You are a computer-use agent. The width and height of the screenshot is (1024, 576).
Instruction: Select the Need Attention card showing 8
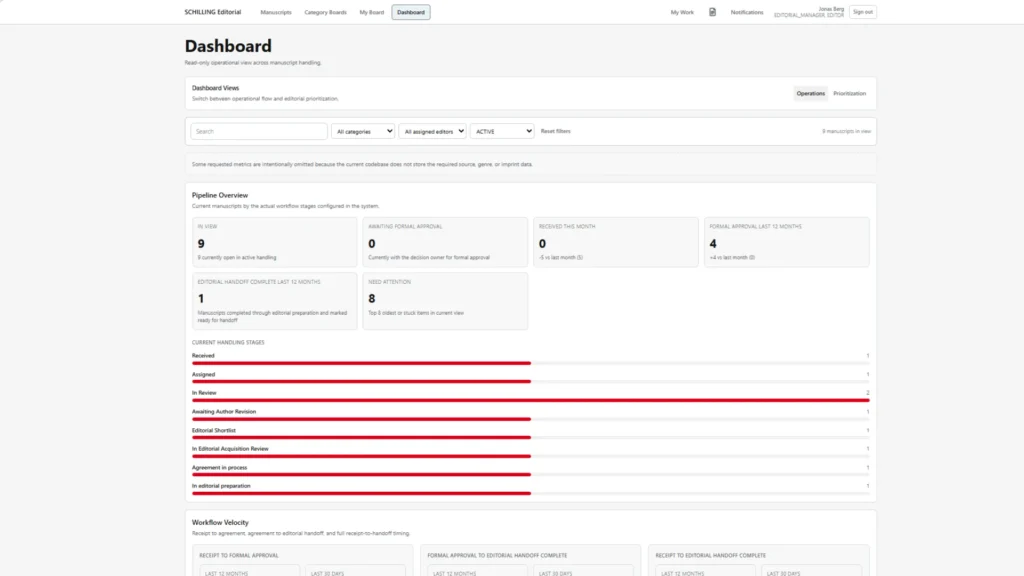coord(445,300)
